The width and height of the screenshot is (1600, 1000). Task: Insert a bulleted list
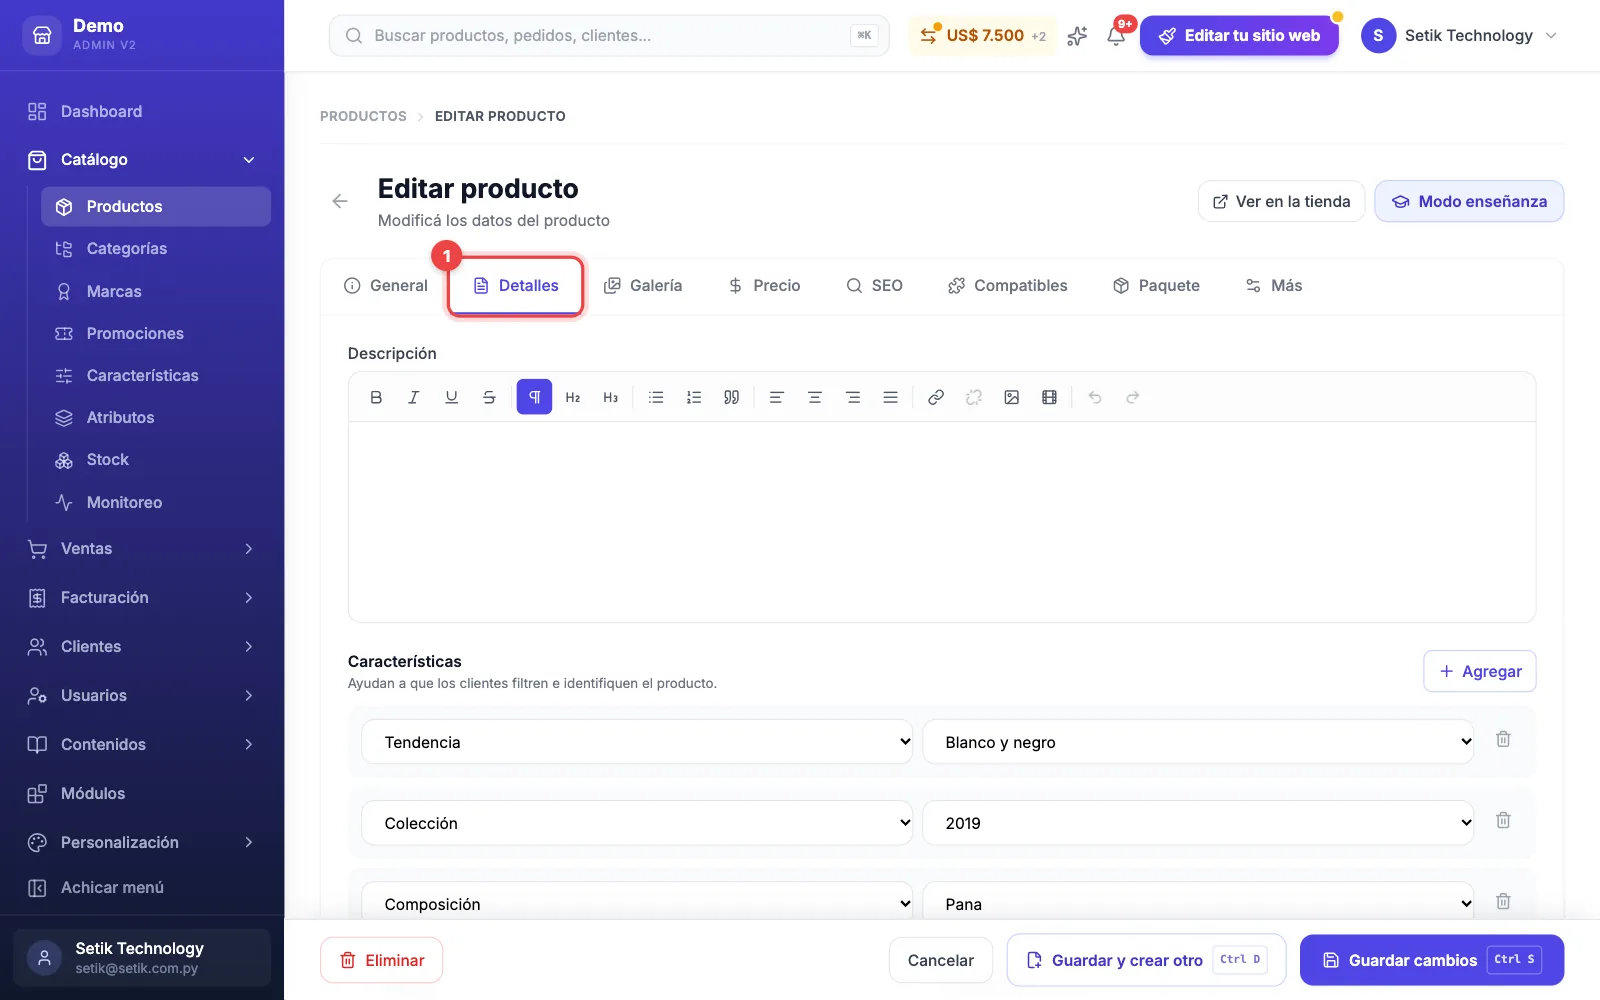656,397
